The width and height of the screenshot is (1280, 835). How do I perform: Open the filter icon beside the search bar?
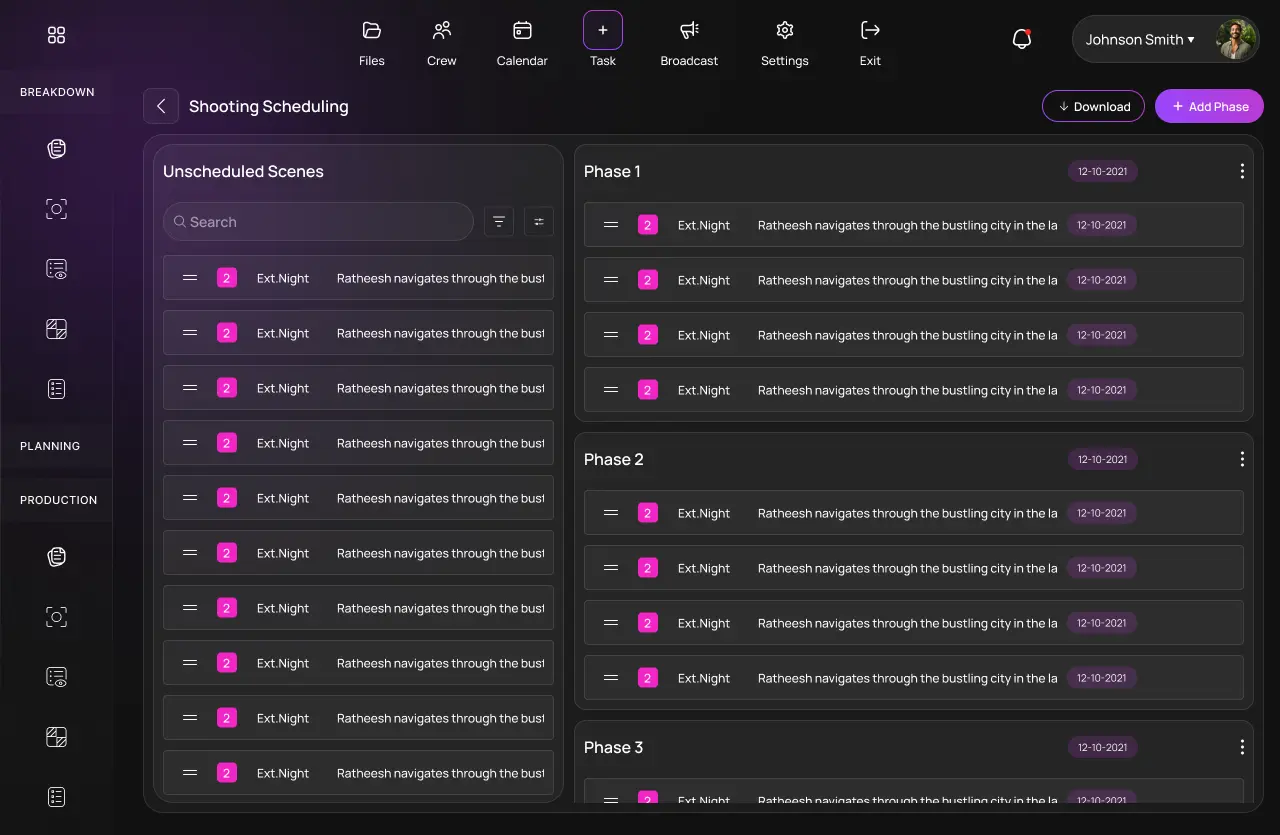point(498,221)
